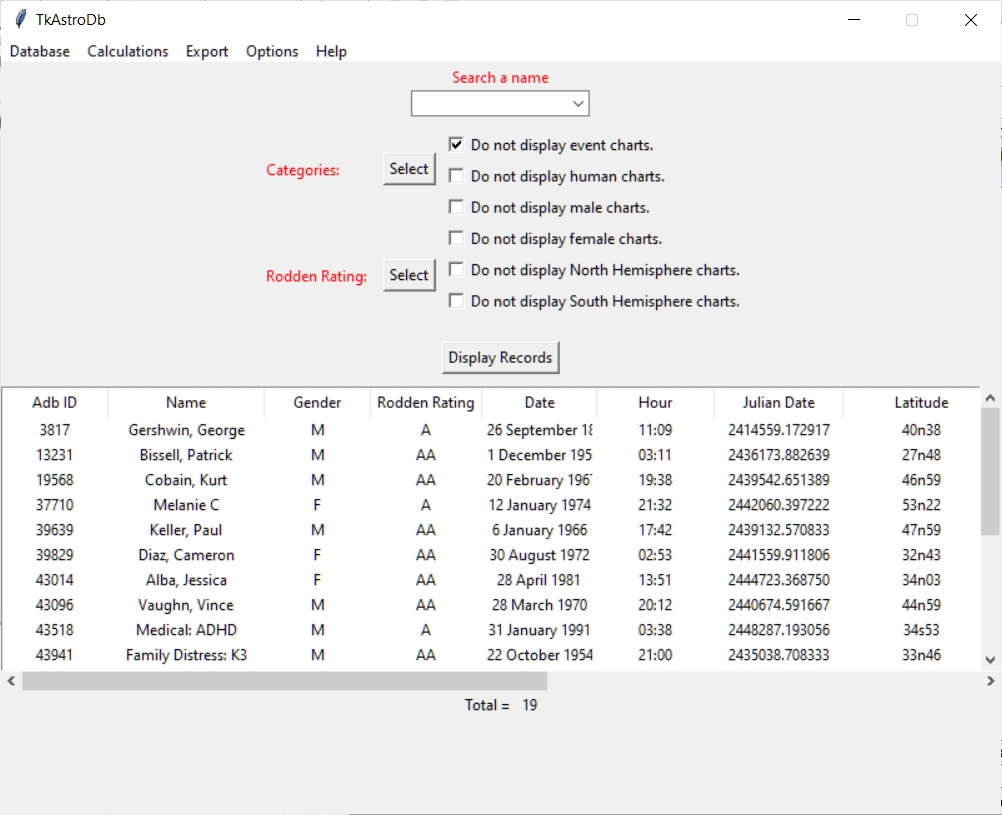1002x815 pixels.
Task: Click Julian Date value 2442060.397222
Action: pyautogui.click(x=778, y=504)
